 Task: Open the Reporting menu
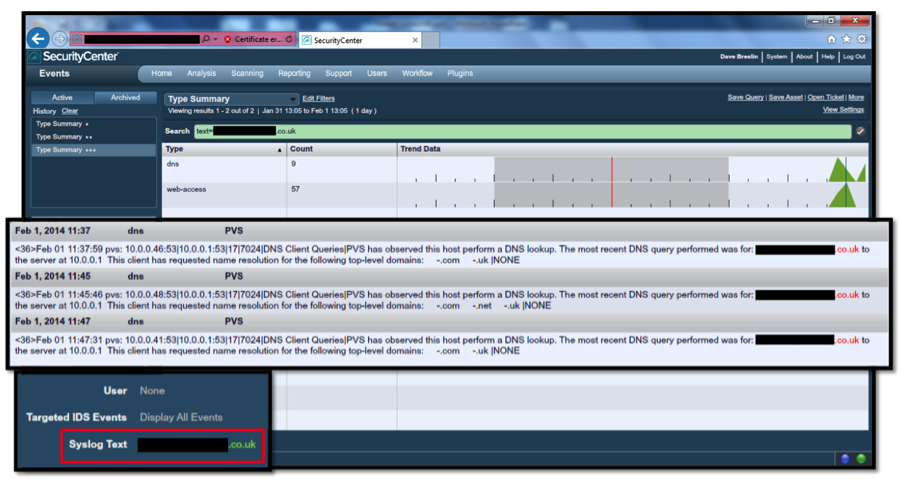[294, 73]
